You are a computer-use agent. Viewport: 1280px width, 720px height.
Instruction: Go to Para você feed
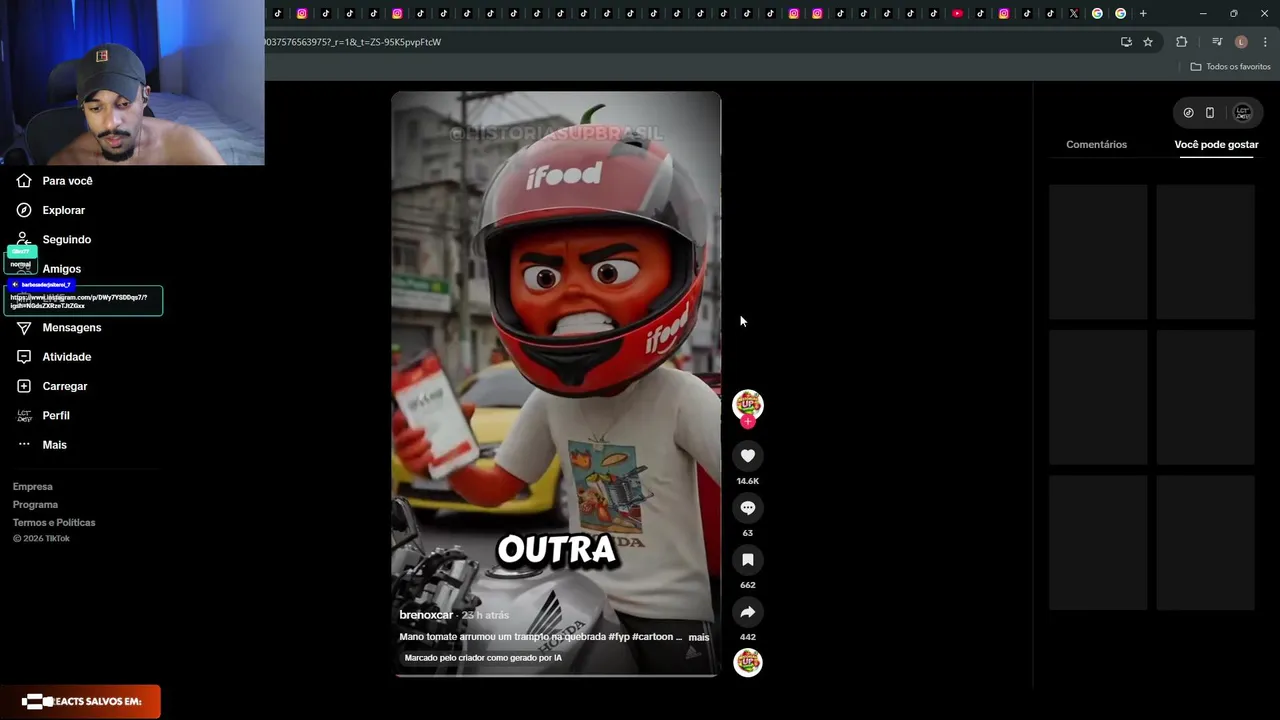tap(54, 181)
